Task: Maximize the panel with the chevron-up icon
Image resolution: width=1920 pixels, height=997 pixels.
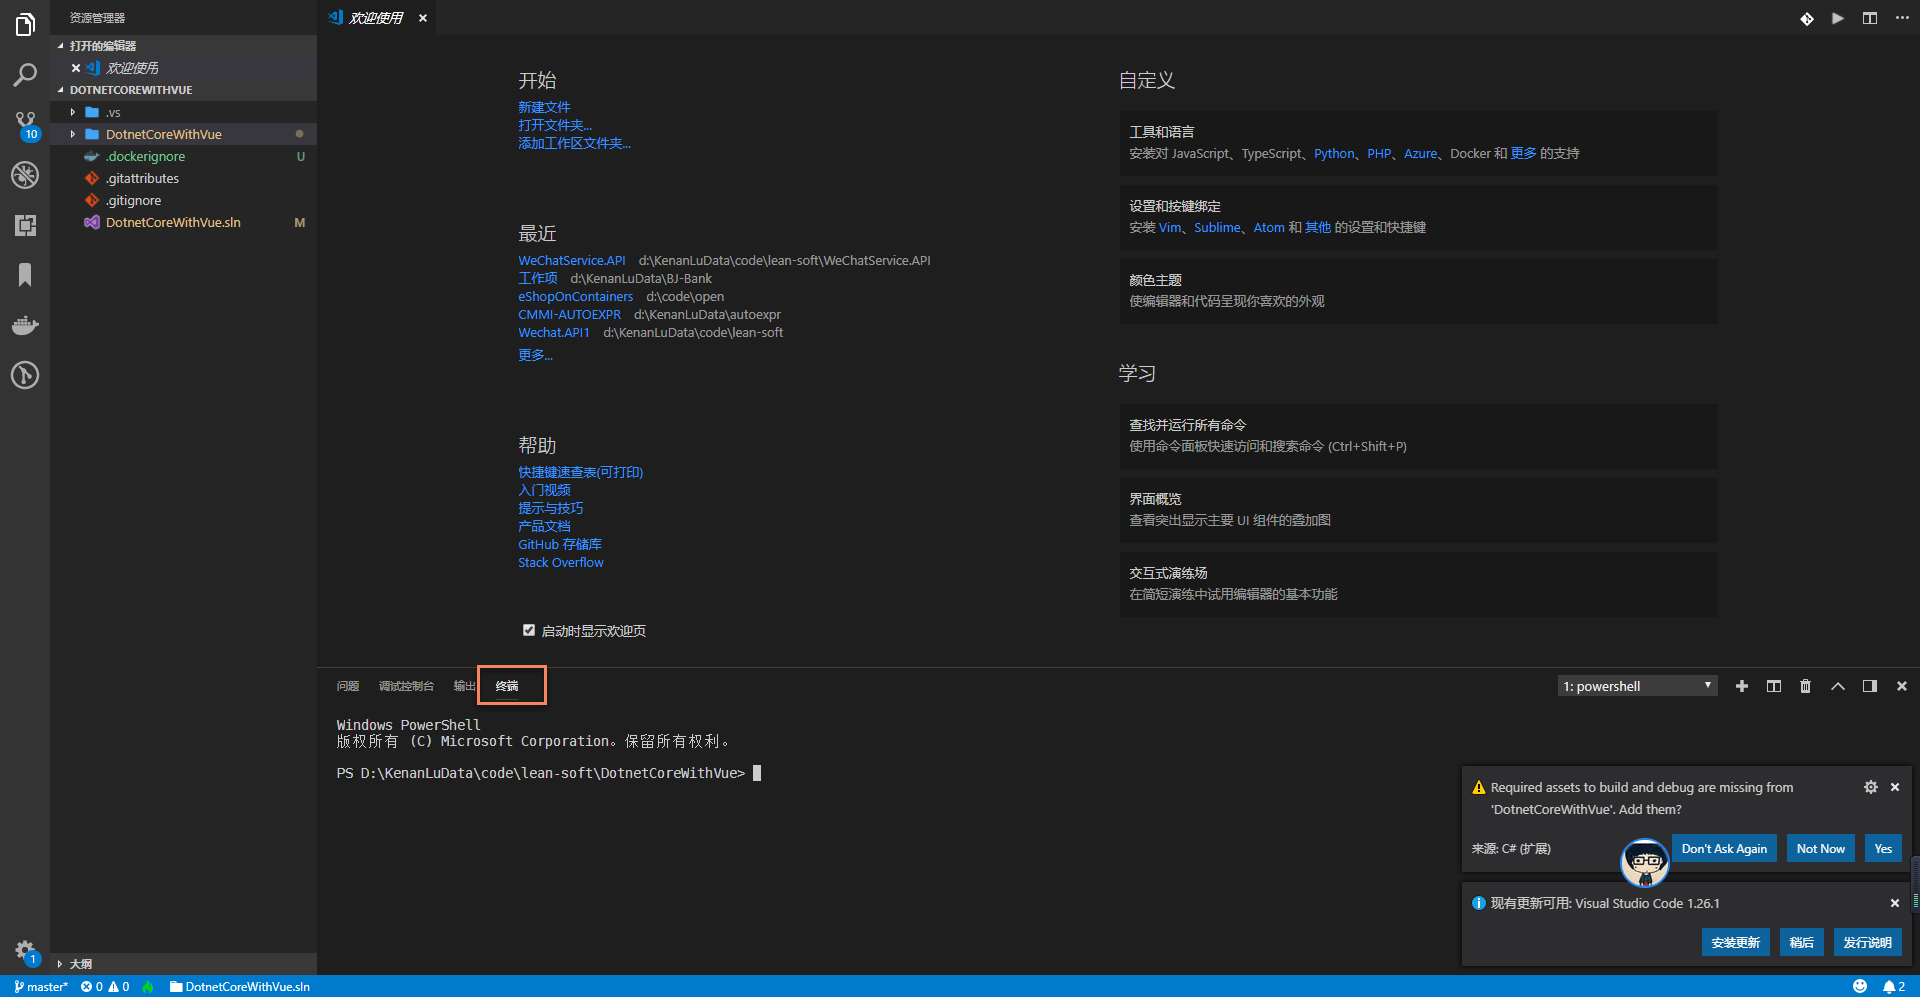Action: point(1838,686)
